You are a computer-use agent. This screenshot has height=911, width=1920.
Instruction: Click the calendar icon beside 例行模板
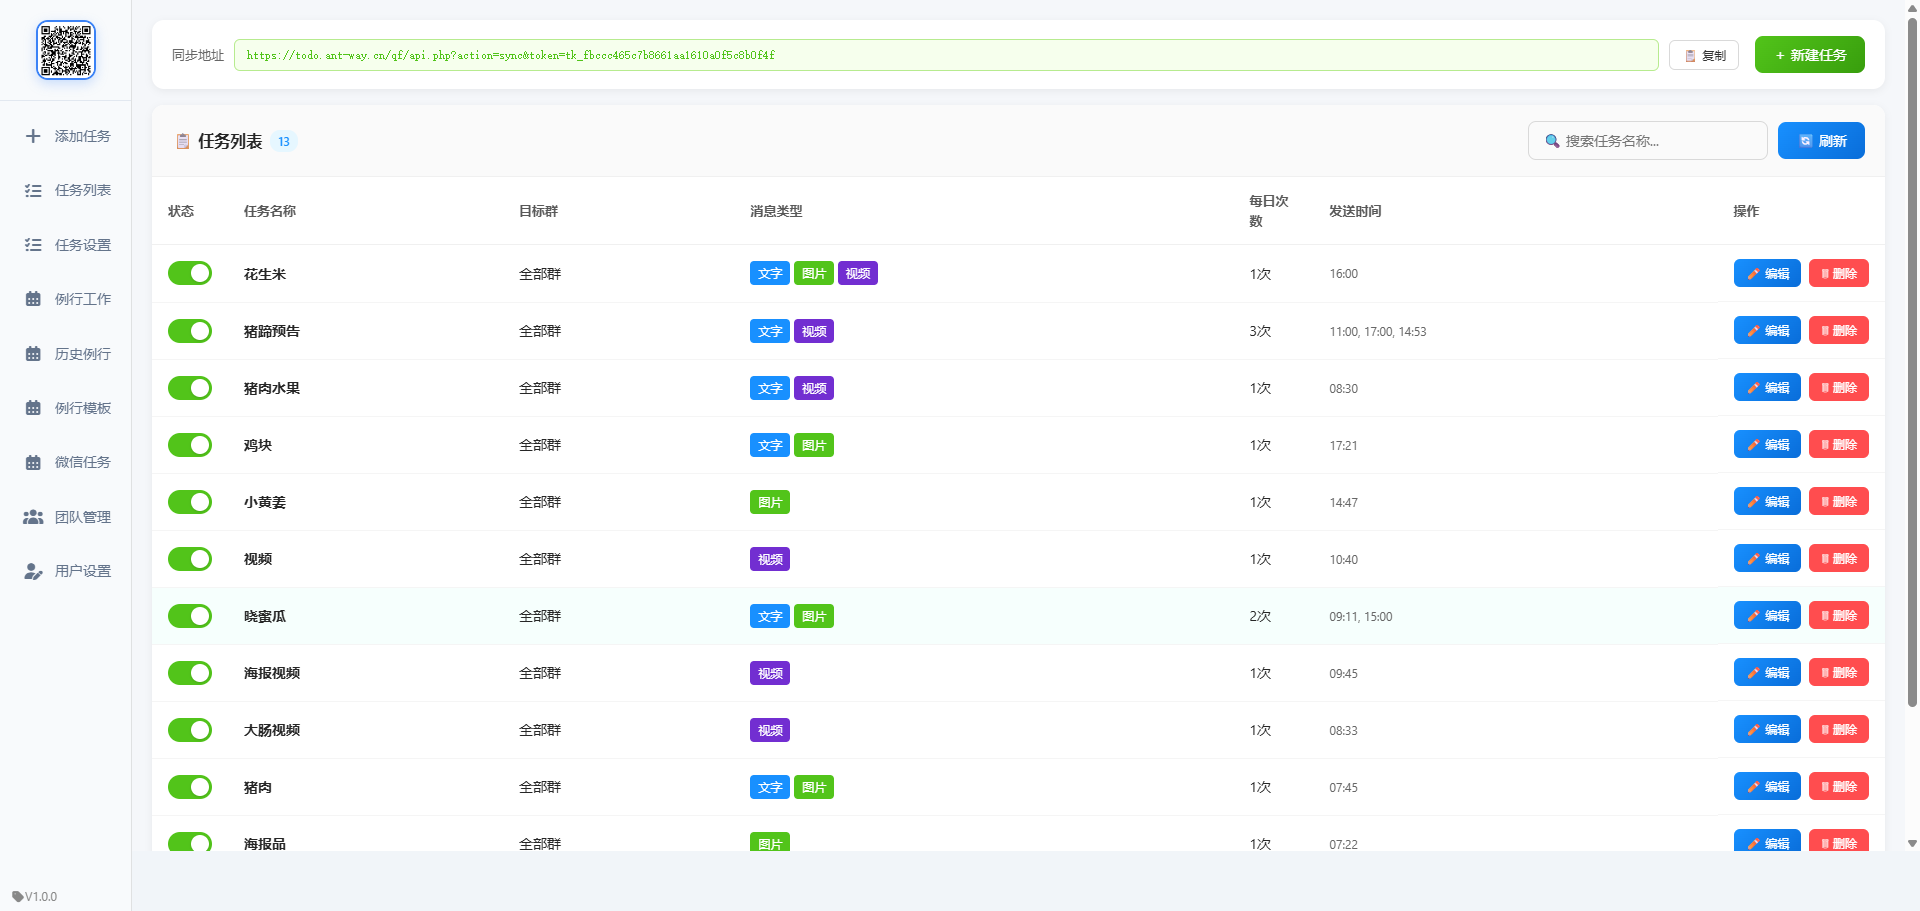33,408
